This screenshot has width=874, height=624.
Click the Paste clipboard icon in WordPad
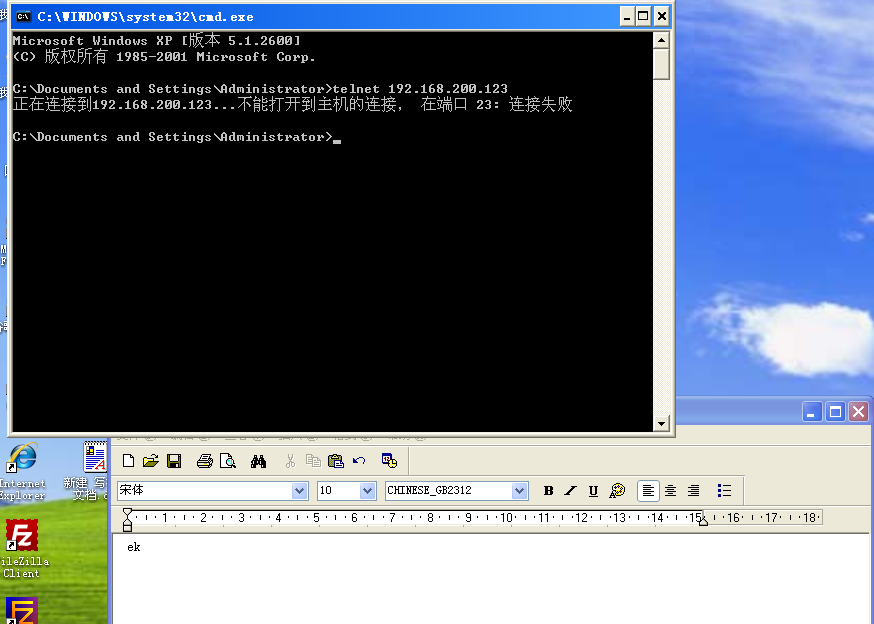[x=336, y=461]
